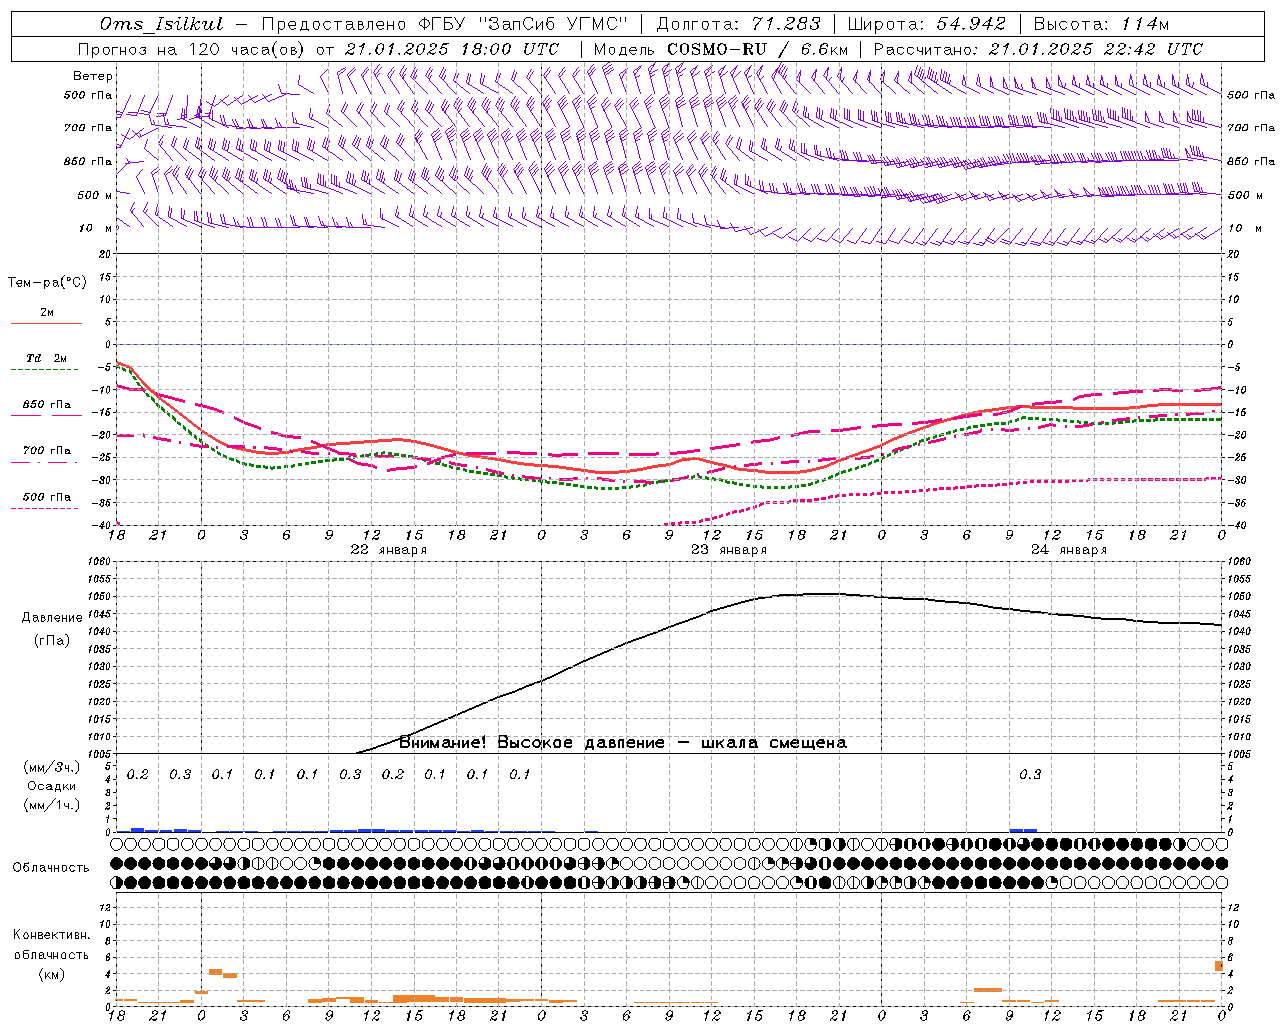This screenshot has height=1024, width=1280.
Task: Click the text шкала смещена
Action: point(774,742)
